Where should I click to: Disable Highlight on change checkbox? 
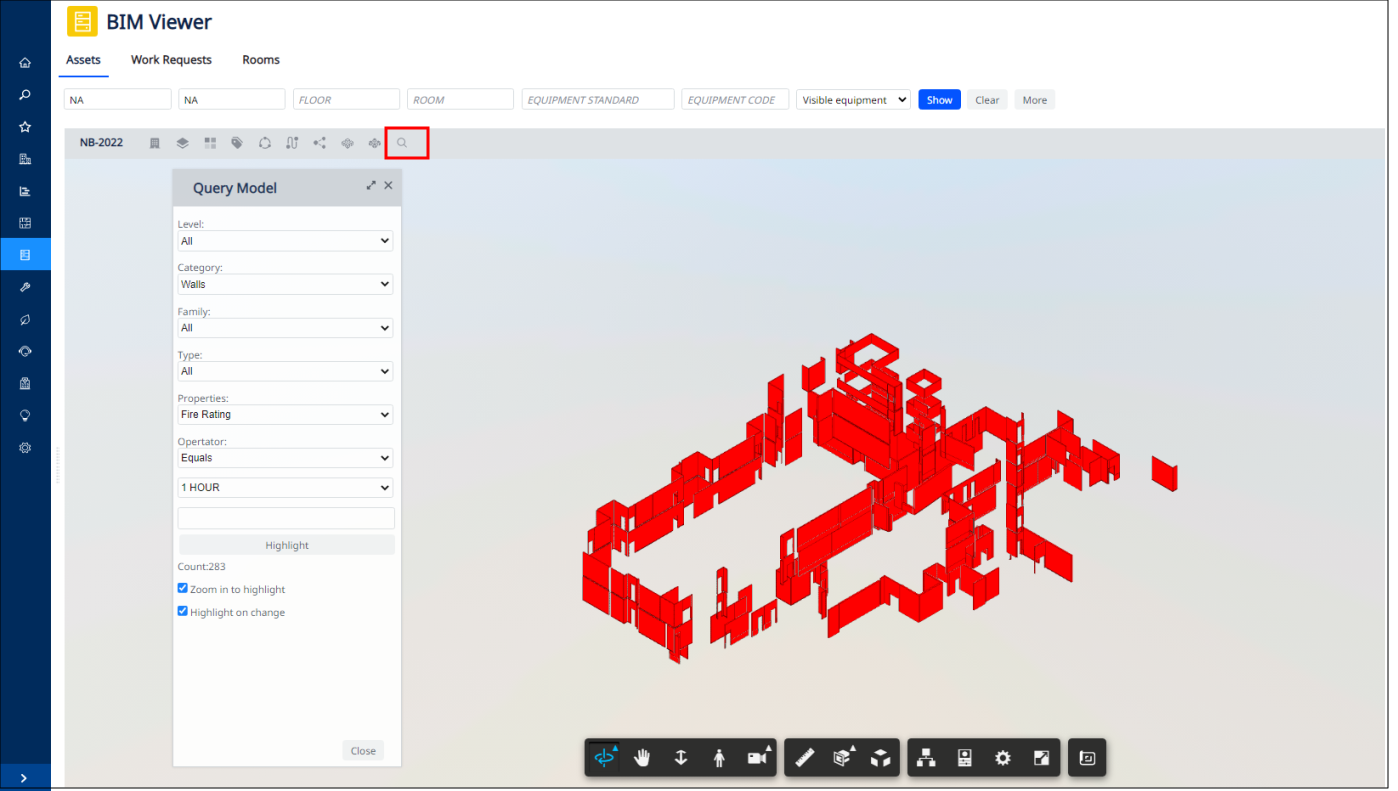[x=183, y=611]
